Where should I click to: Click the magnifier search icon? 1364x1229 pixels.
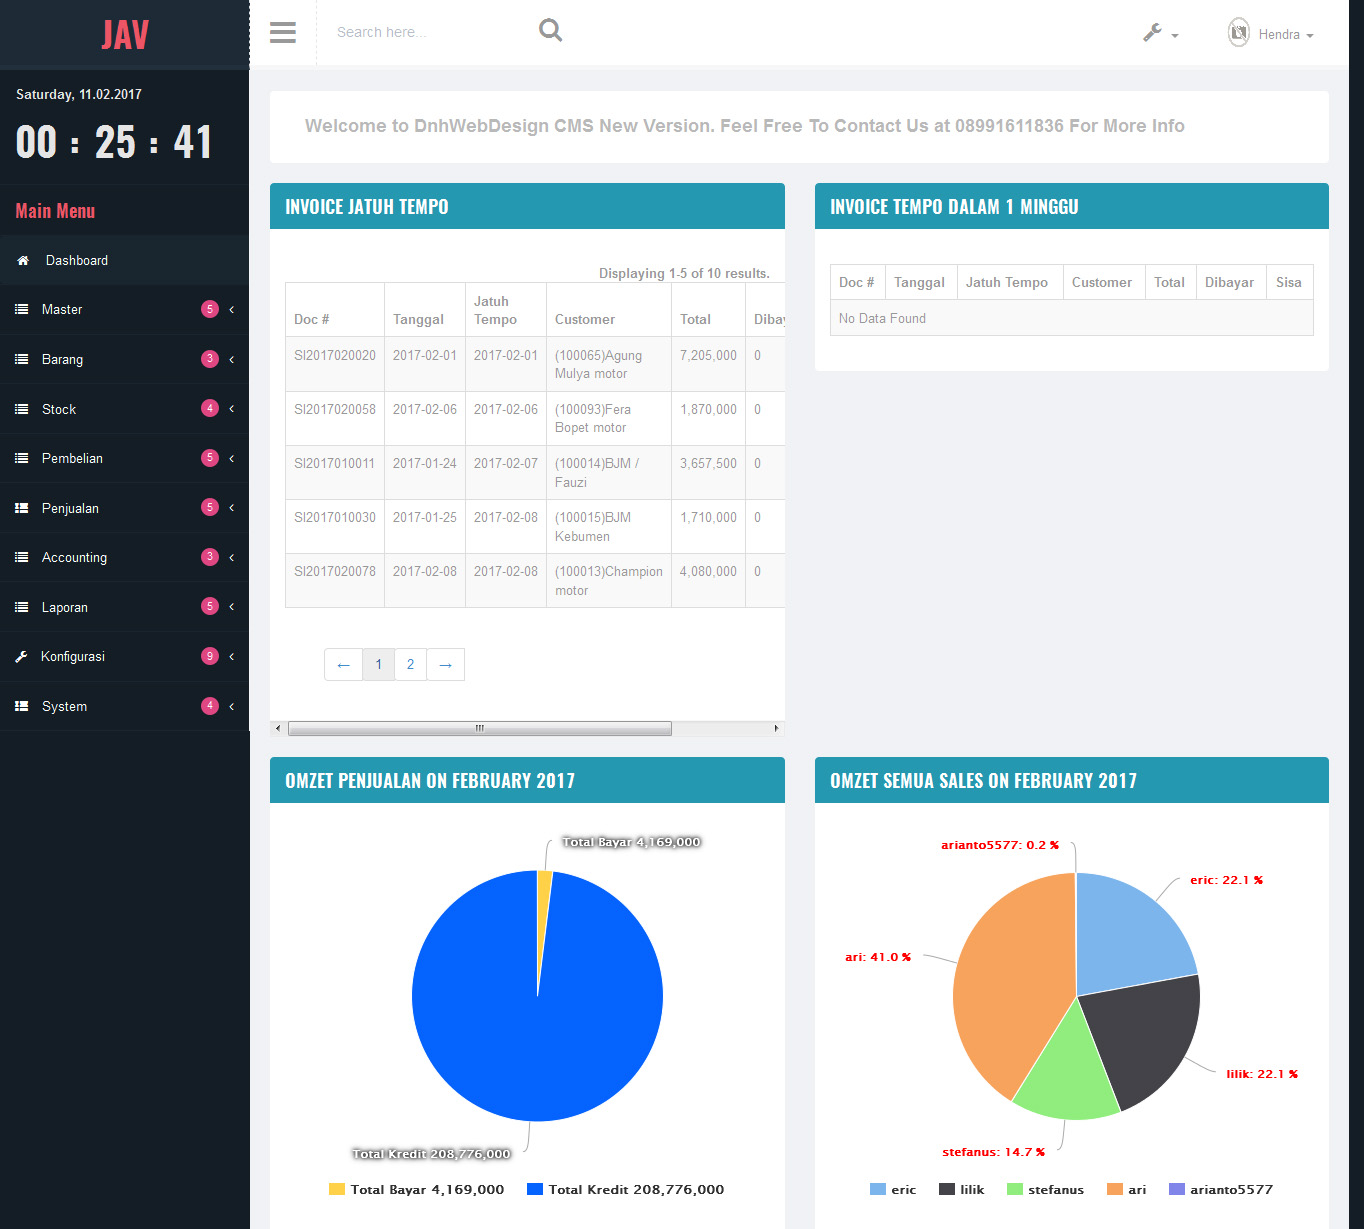pyautogui.click(x=550, y=31)
